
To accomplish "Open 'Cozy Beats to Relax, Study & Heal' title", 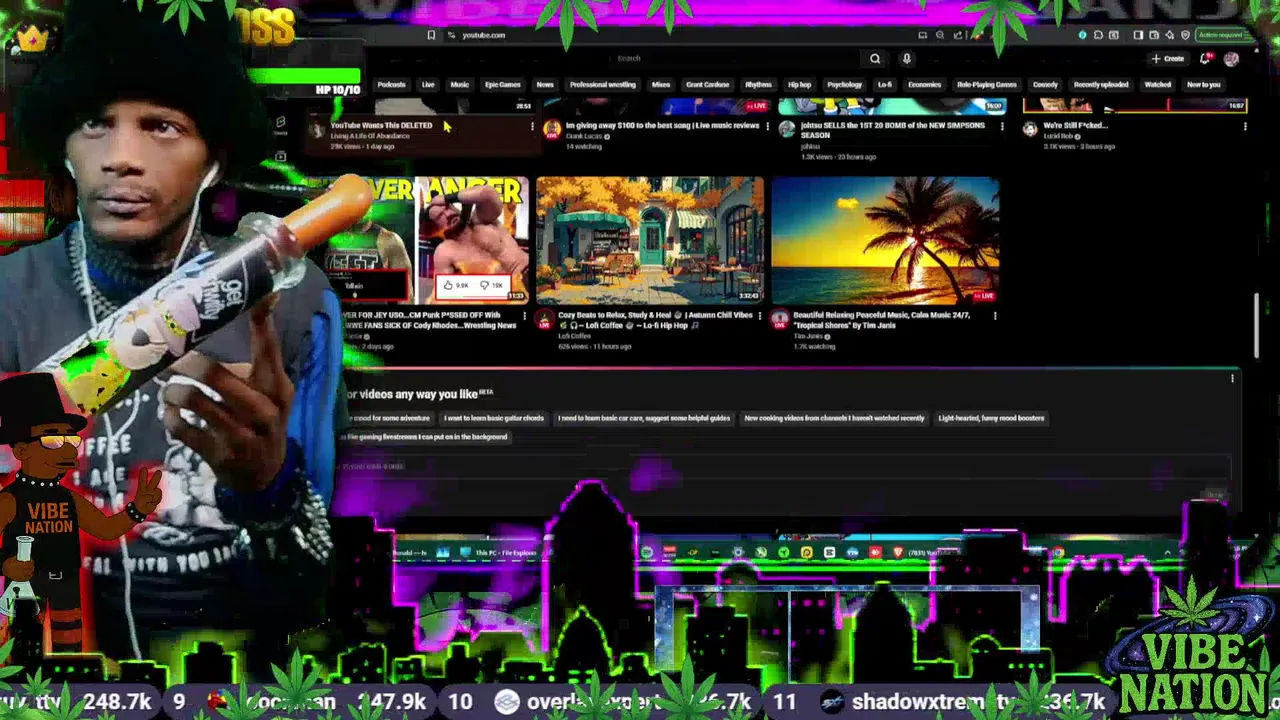I will point(655,320).
